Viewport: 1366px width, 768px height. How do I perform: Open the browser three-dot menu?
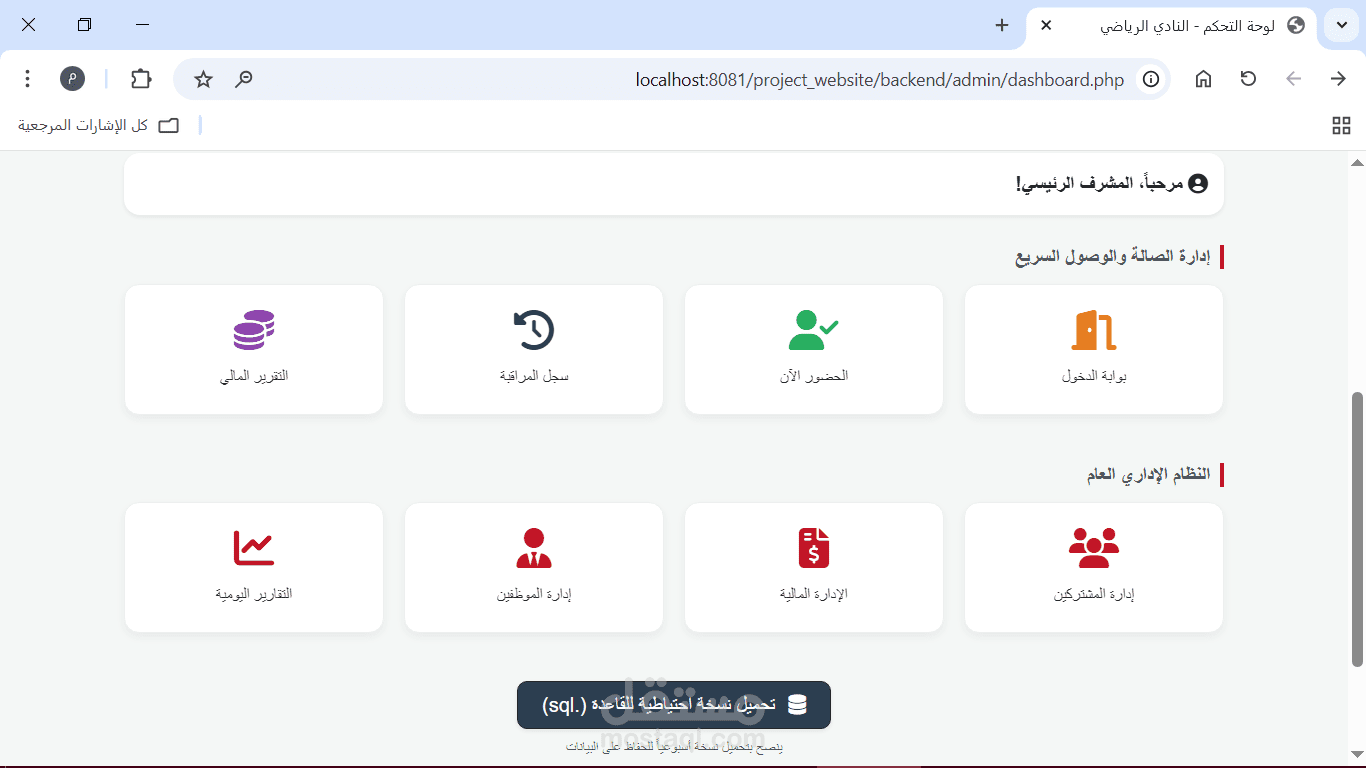click(x=27, y=78)
